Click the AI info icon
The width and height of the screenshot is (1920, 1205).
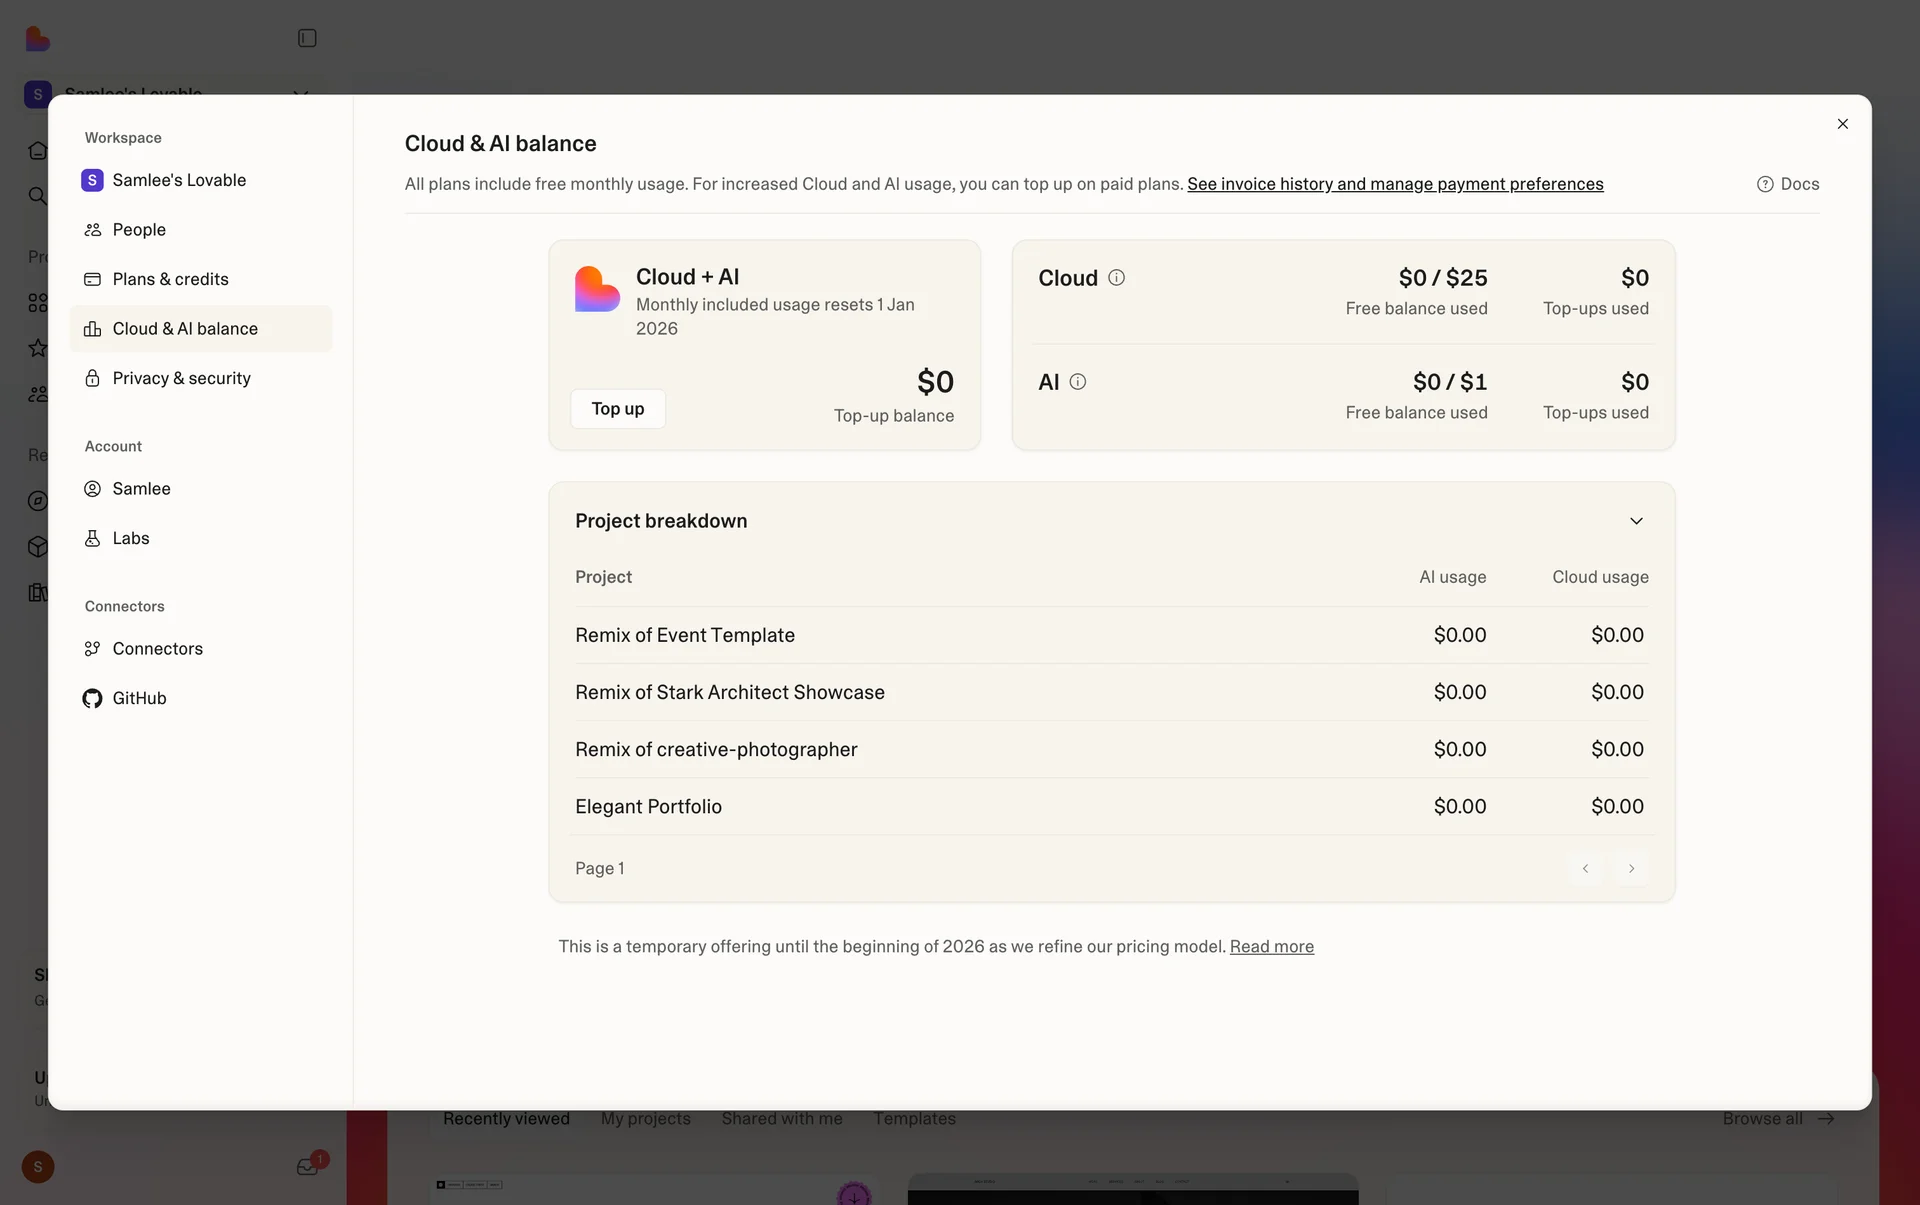click(x=1077, y=382)
